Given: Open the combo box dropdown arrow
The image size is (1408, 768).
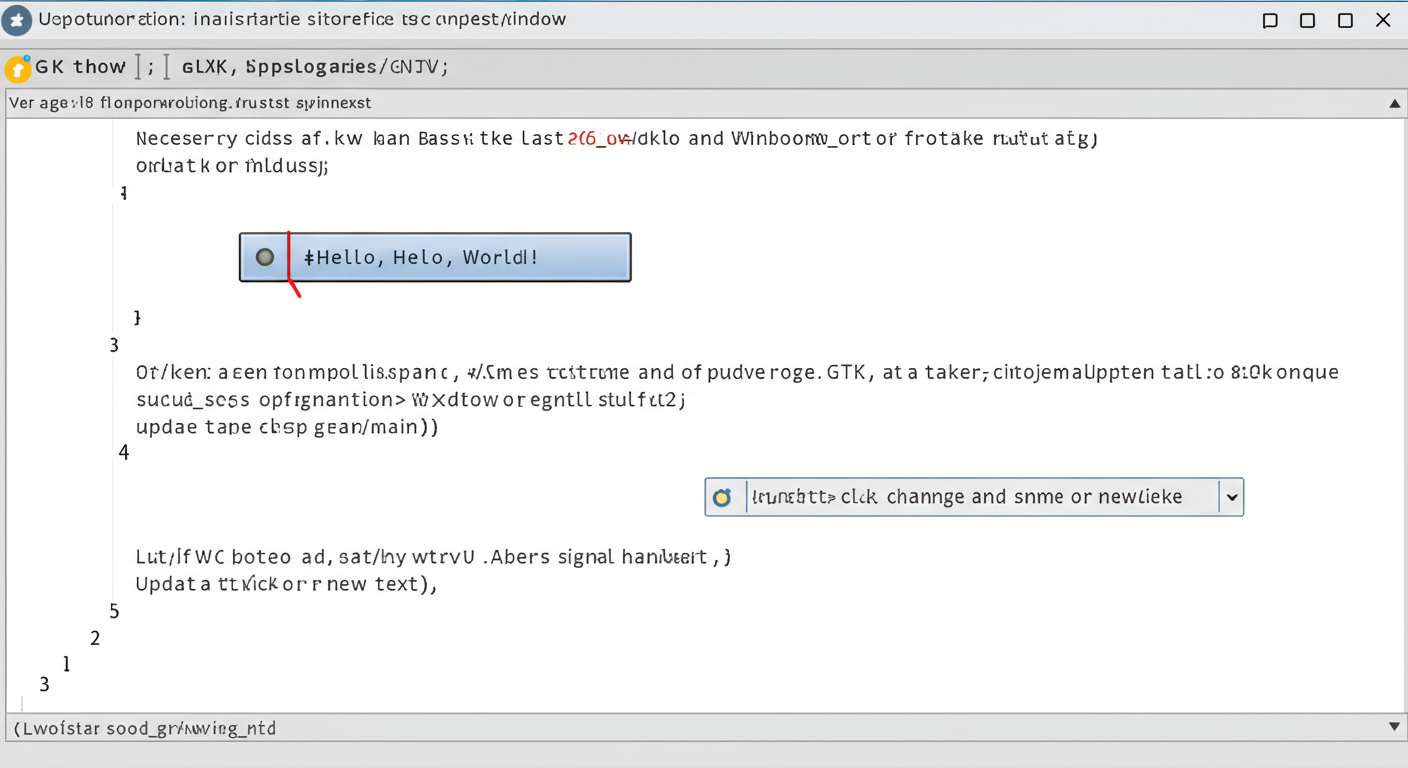Looking at the screenshot, I should click(1231, 497).
